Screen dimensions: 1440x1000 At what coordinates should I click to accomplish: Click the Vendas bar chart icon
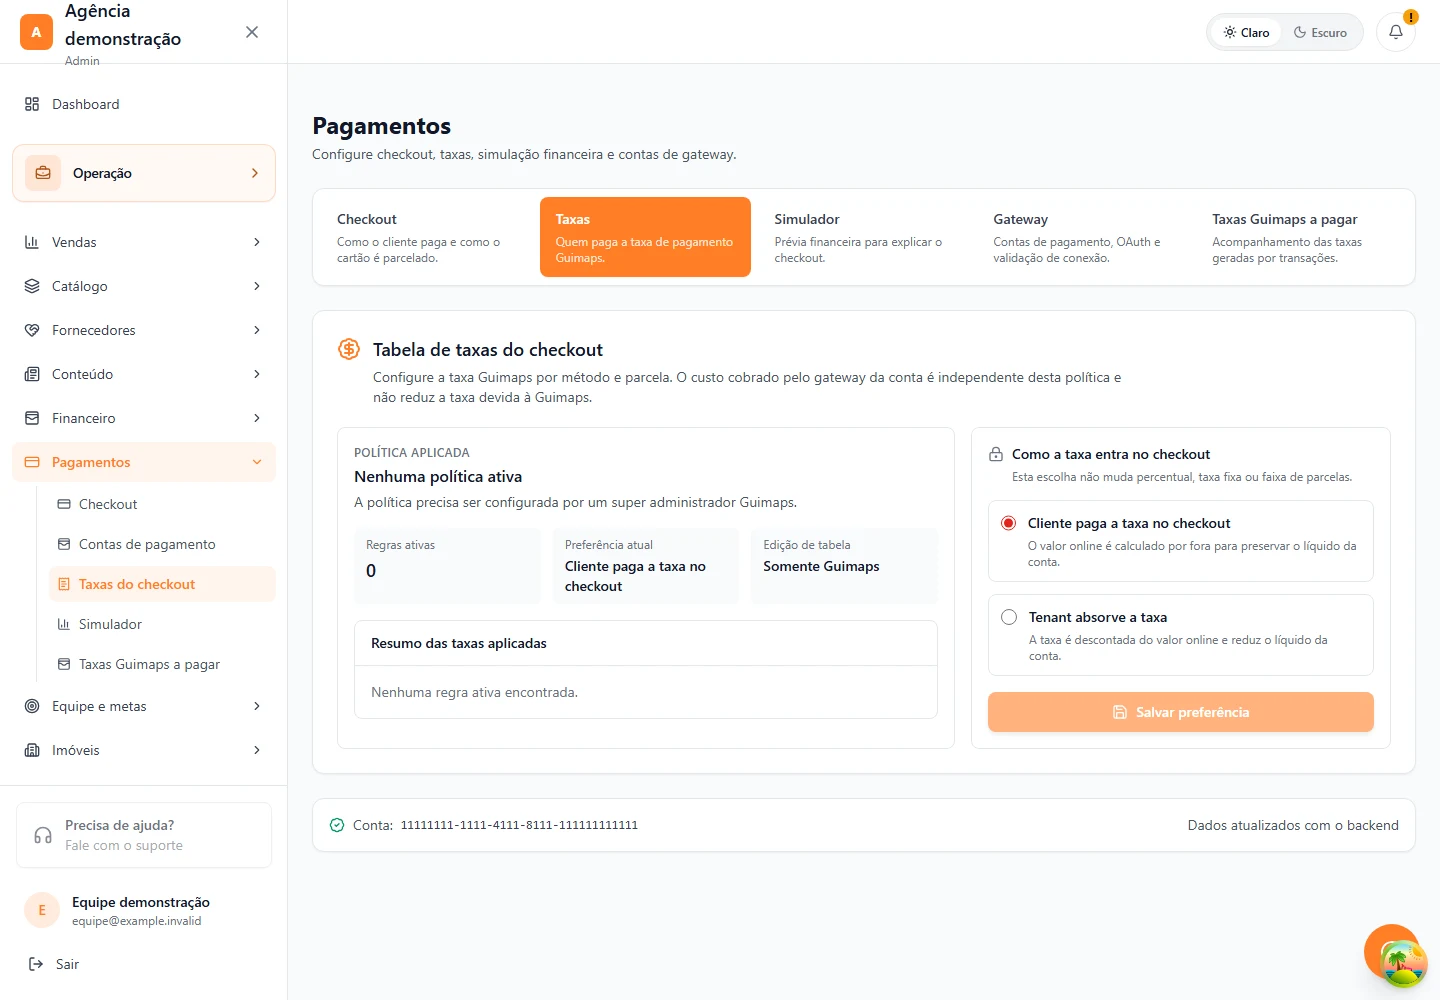tap(32, 242)
